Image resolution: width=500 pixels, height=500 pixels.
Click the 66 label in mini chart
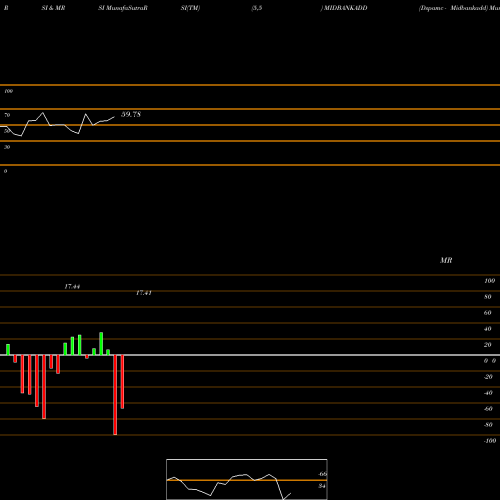323,474
